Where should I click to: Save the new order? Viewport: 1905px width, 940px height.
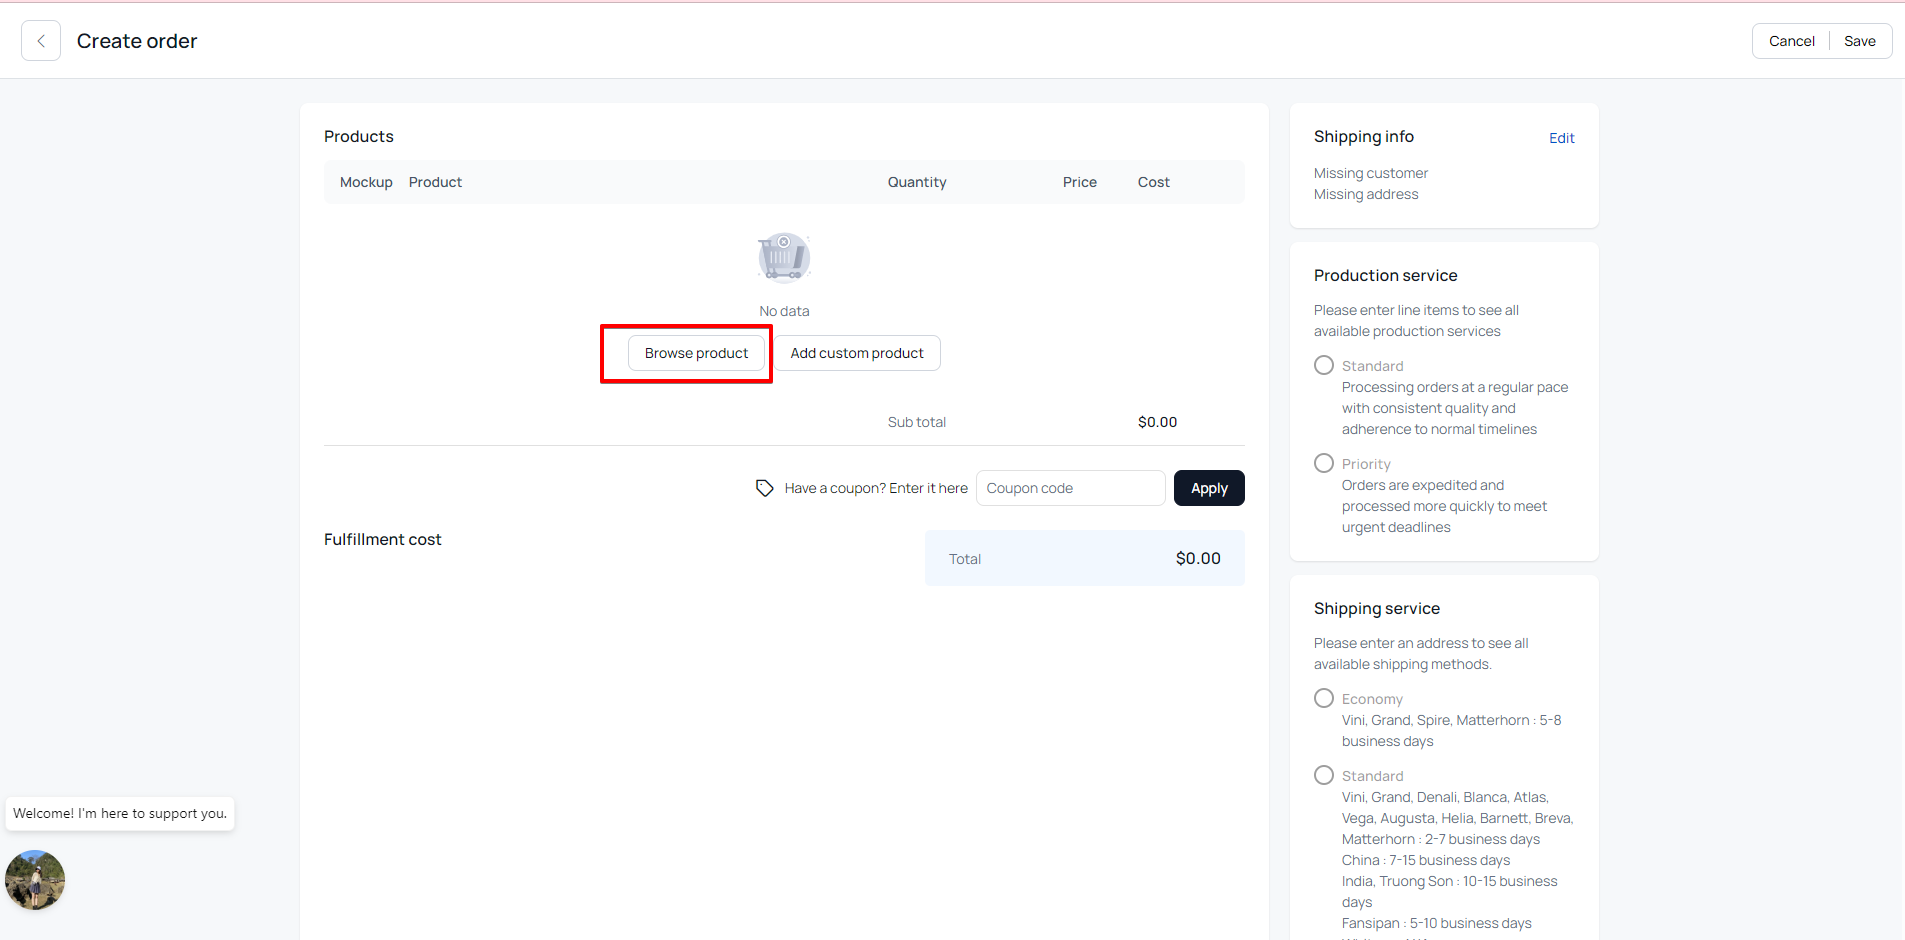pos(1859,41)
